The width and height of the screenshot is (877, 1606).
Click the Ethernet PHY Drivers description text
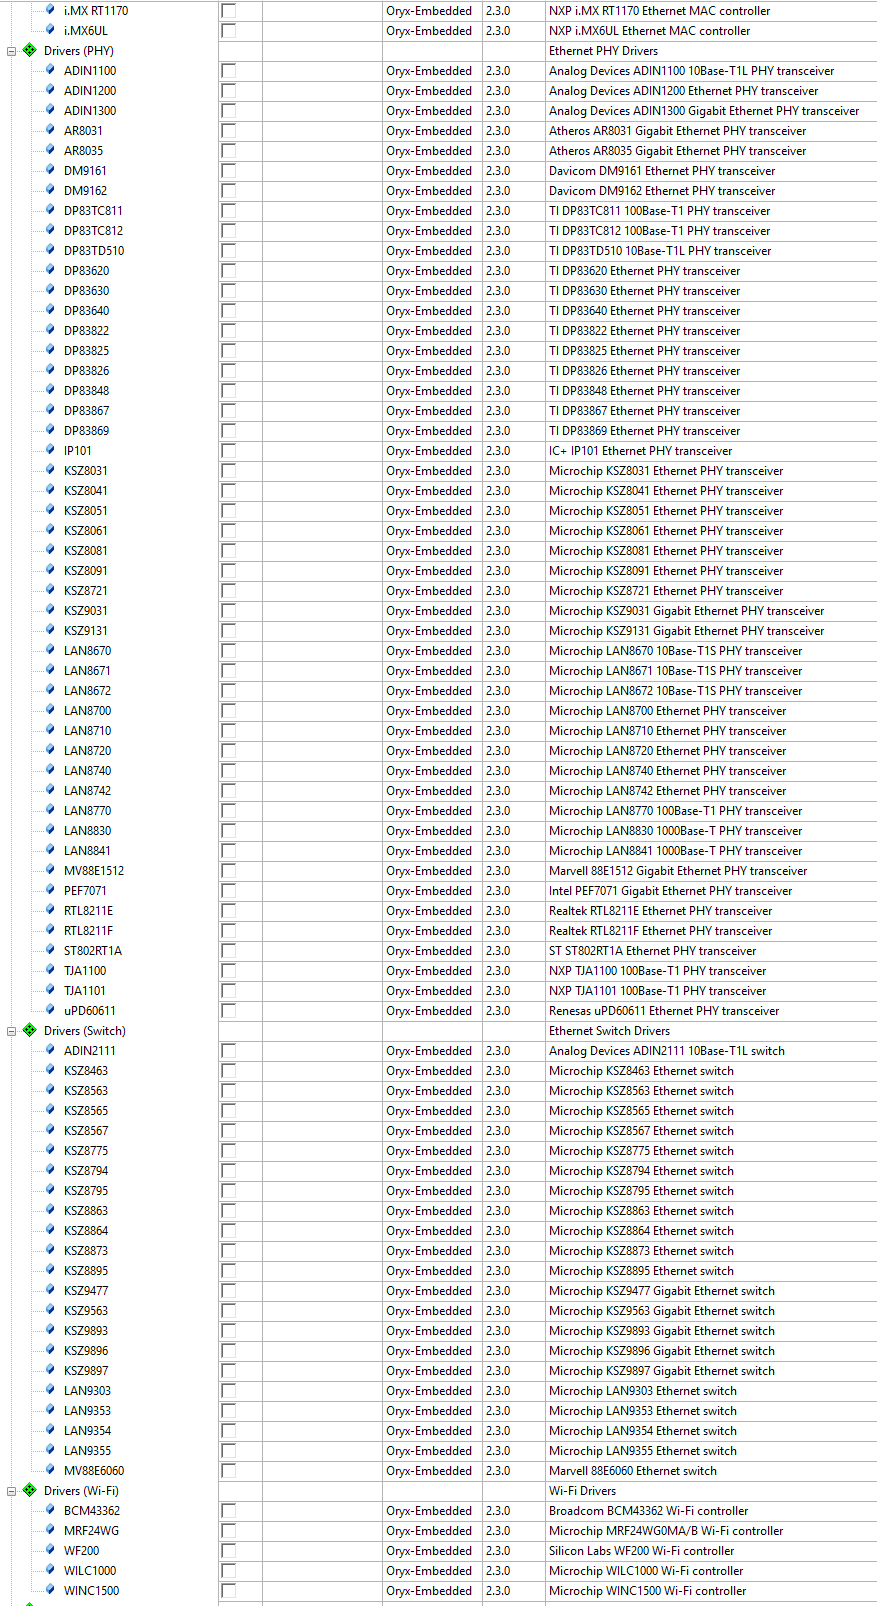[x=603, y=50]
